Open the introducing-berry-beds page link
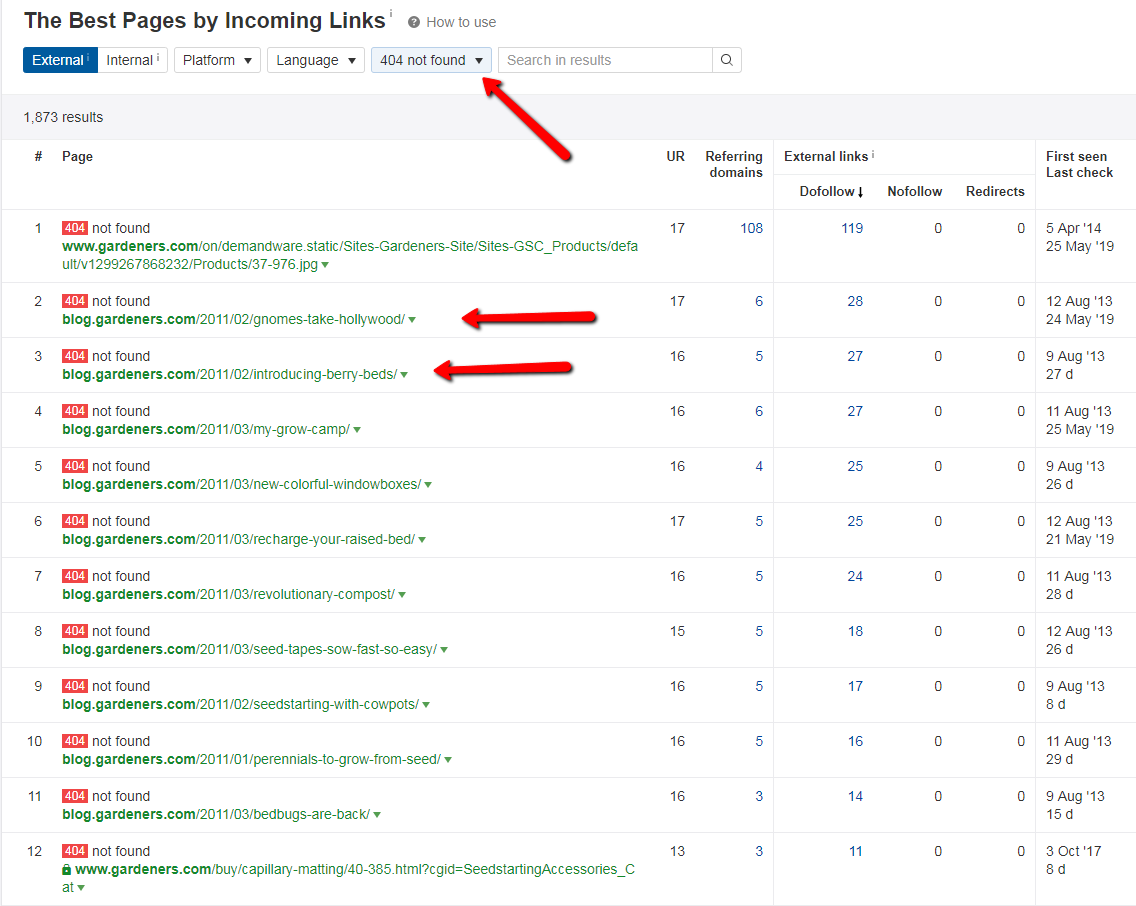The width and height of the screenshot is (1136, 906). (230, 374)
